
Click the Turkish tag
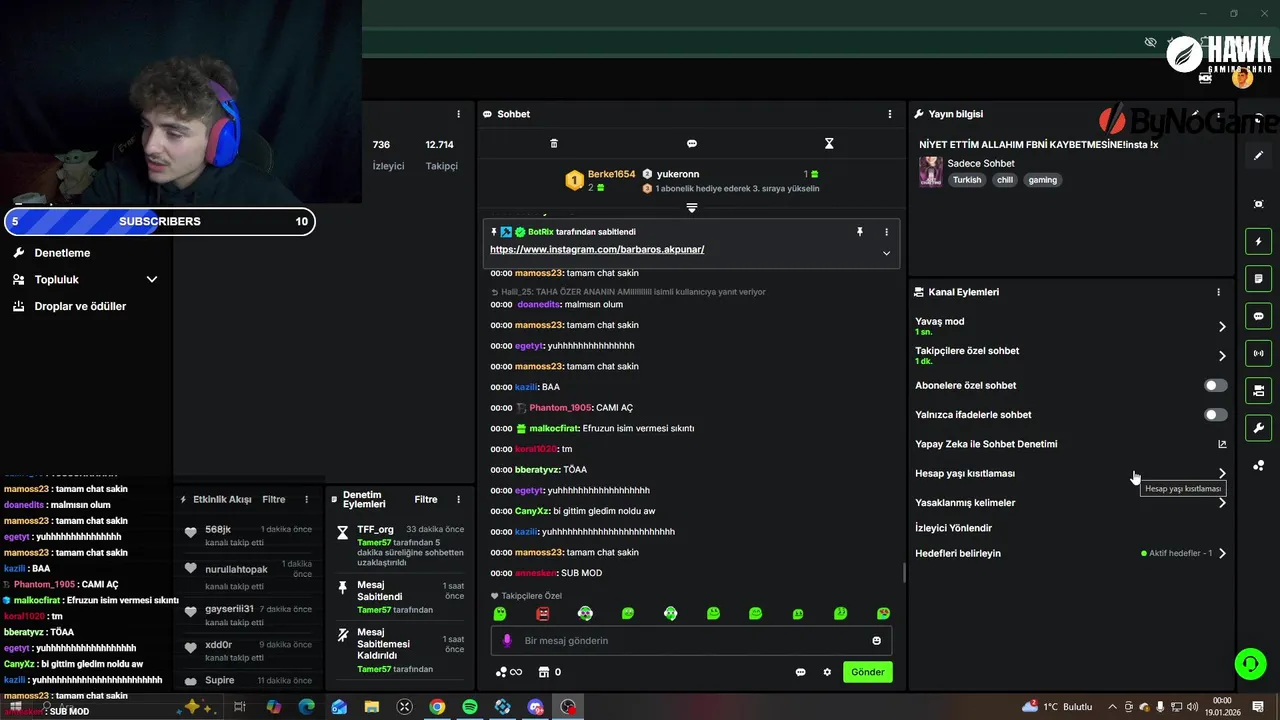click(967, 180)
